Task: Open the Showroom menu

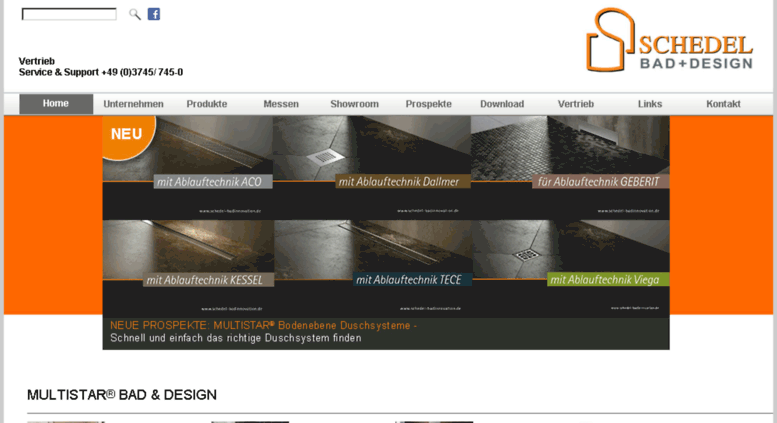Action: tap(354, 104)
